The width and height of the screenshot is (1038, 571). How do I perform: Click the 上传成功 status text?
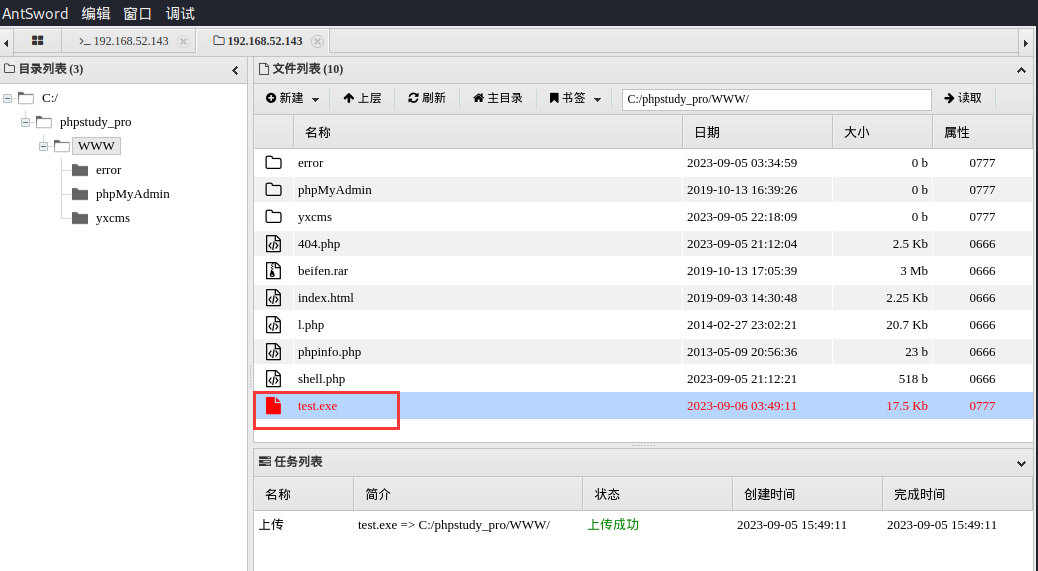tap(613, 525)
